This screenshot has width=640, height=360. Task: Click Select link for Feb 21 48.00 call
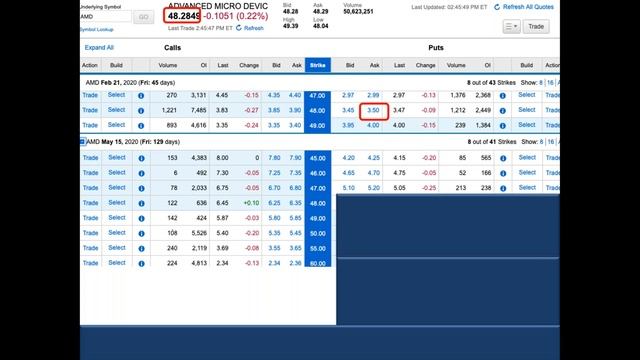[116, 110]
